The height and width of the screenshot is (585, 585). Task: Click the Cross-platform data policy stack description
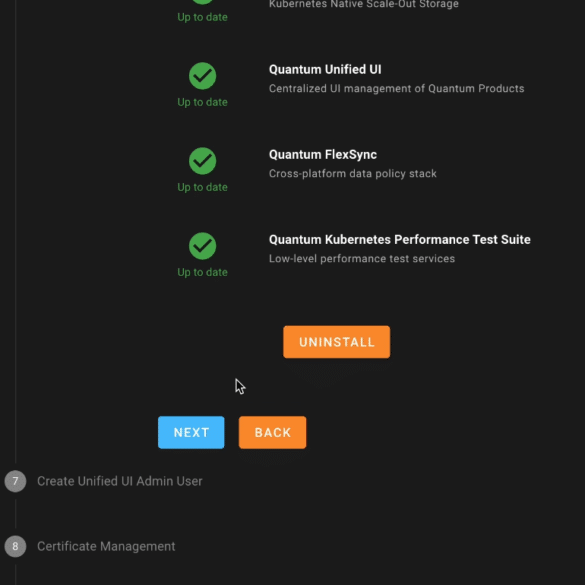tap(353, 173)
